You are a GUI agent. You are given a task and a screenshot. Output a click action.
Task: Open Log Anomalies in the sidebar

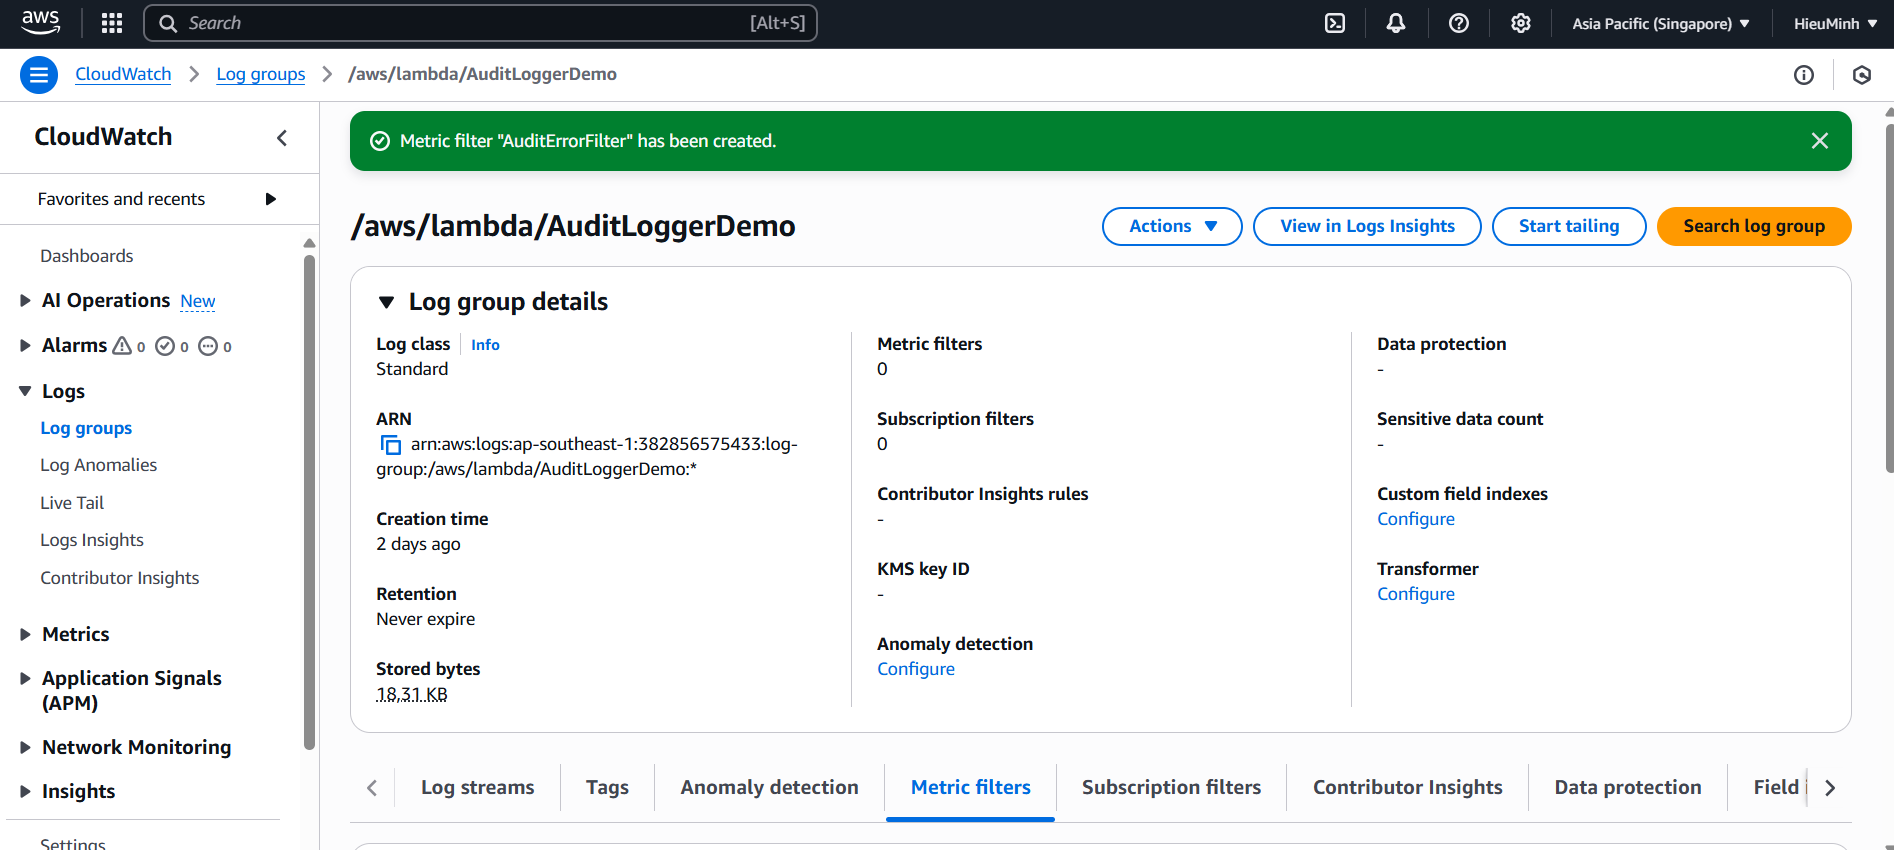point(99,465)
